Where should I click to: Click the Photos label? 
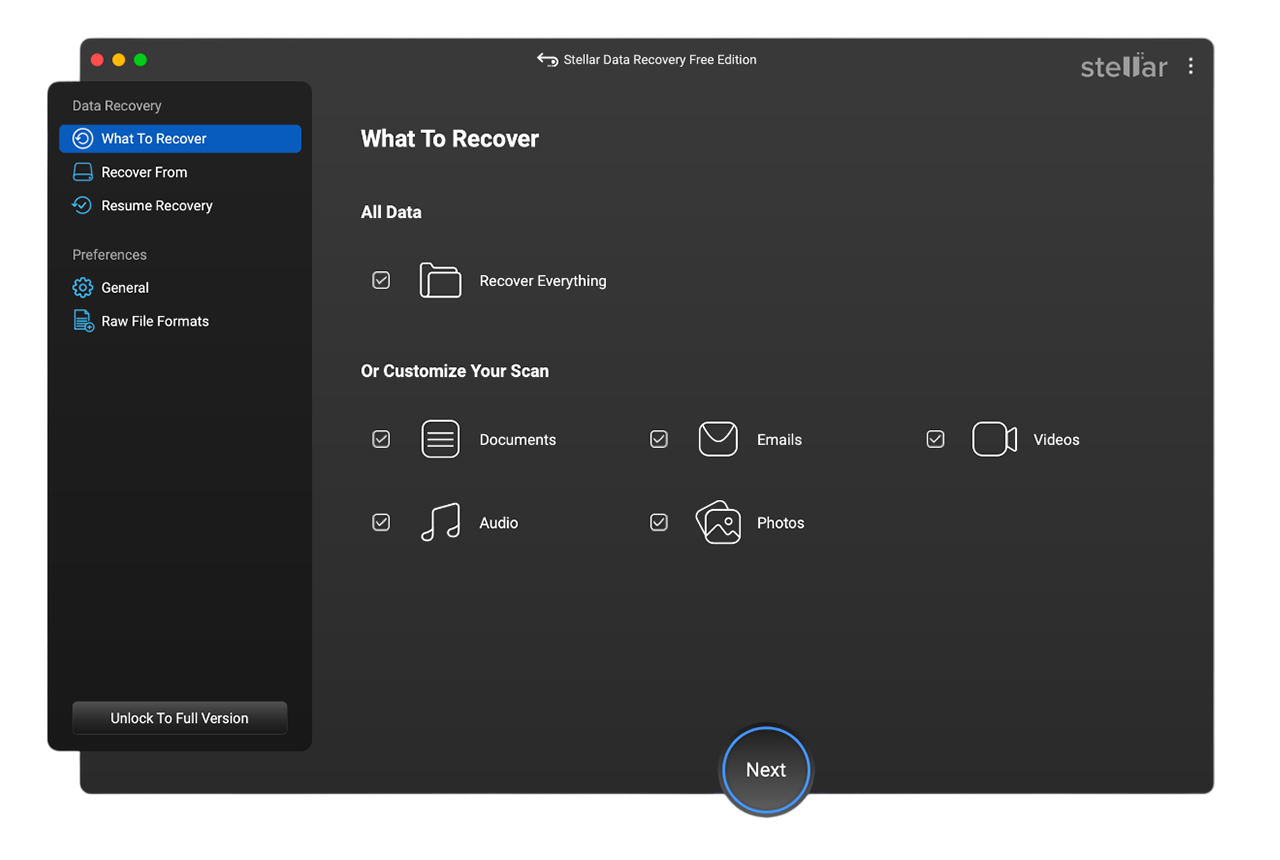point(781,522)
